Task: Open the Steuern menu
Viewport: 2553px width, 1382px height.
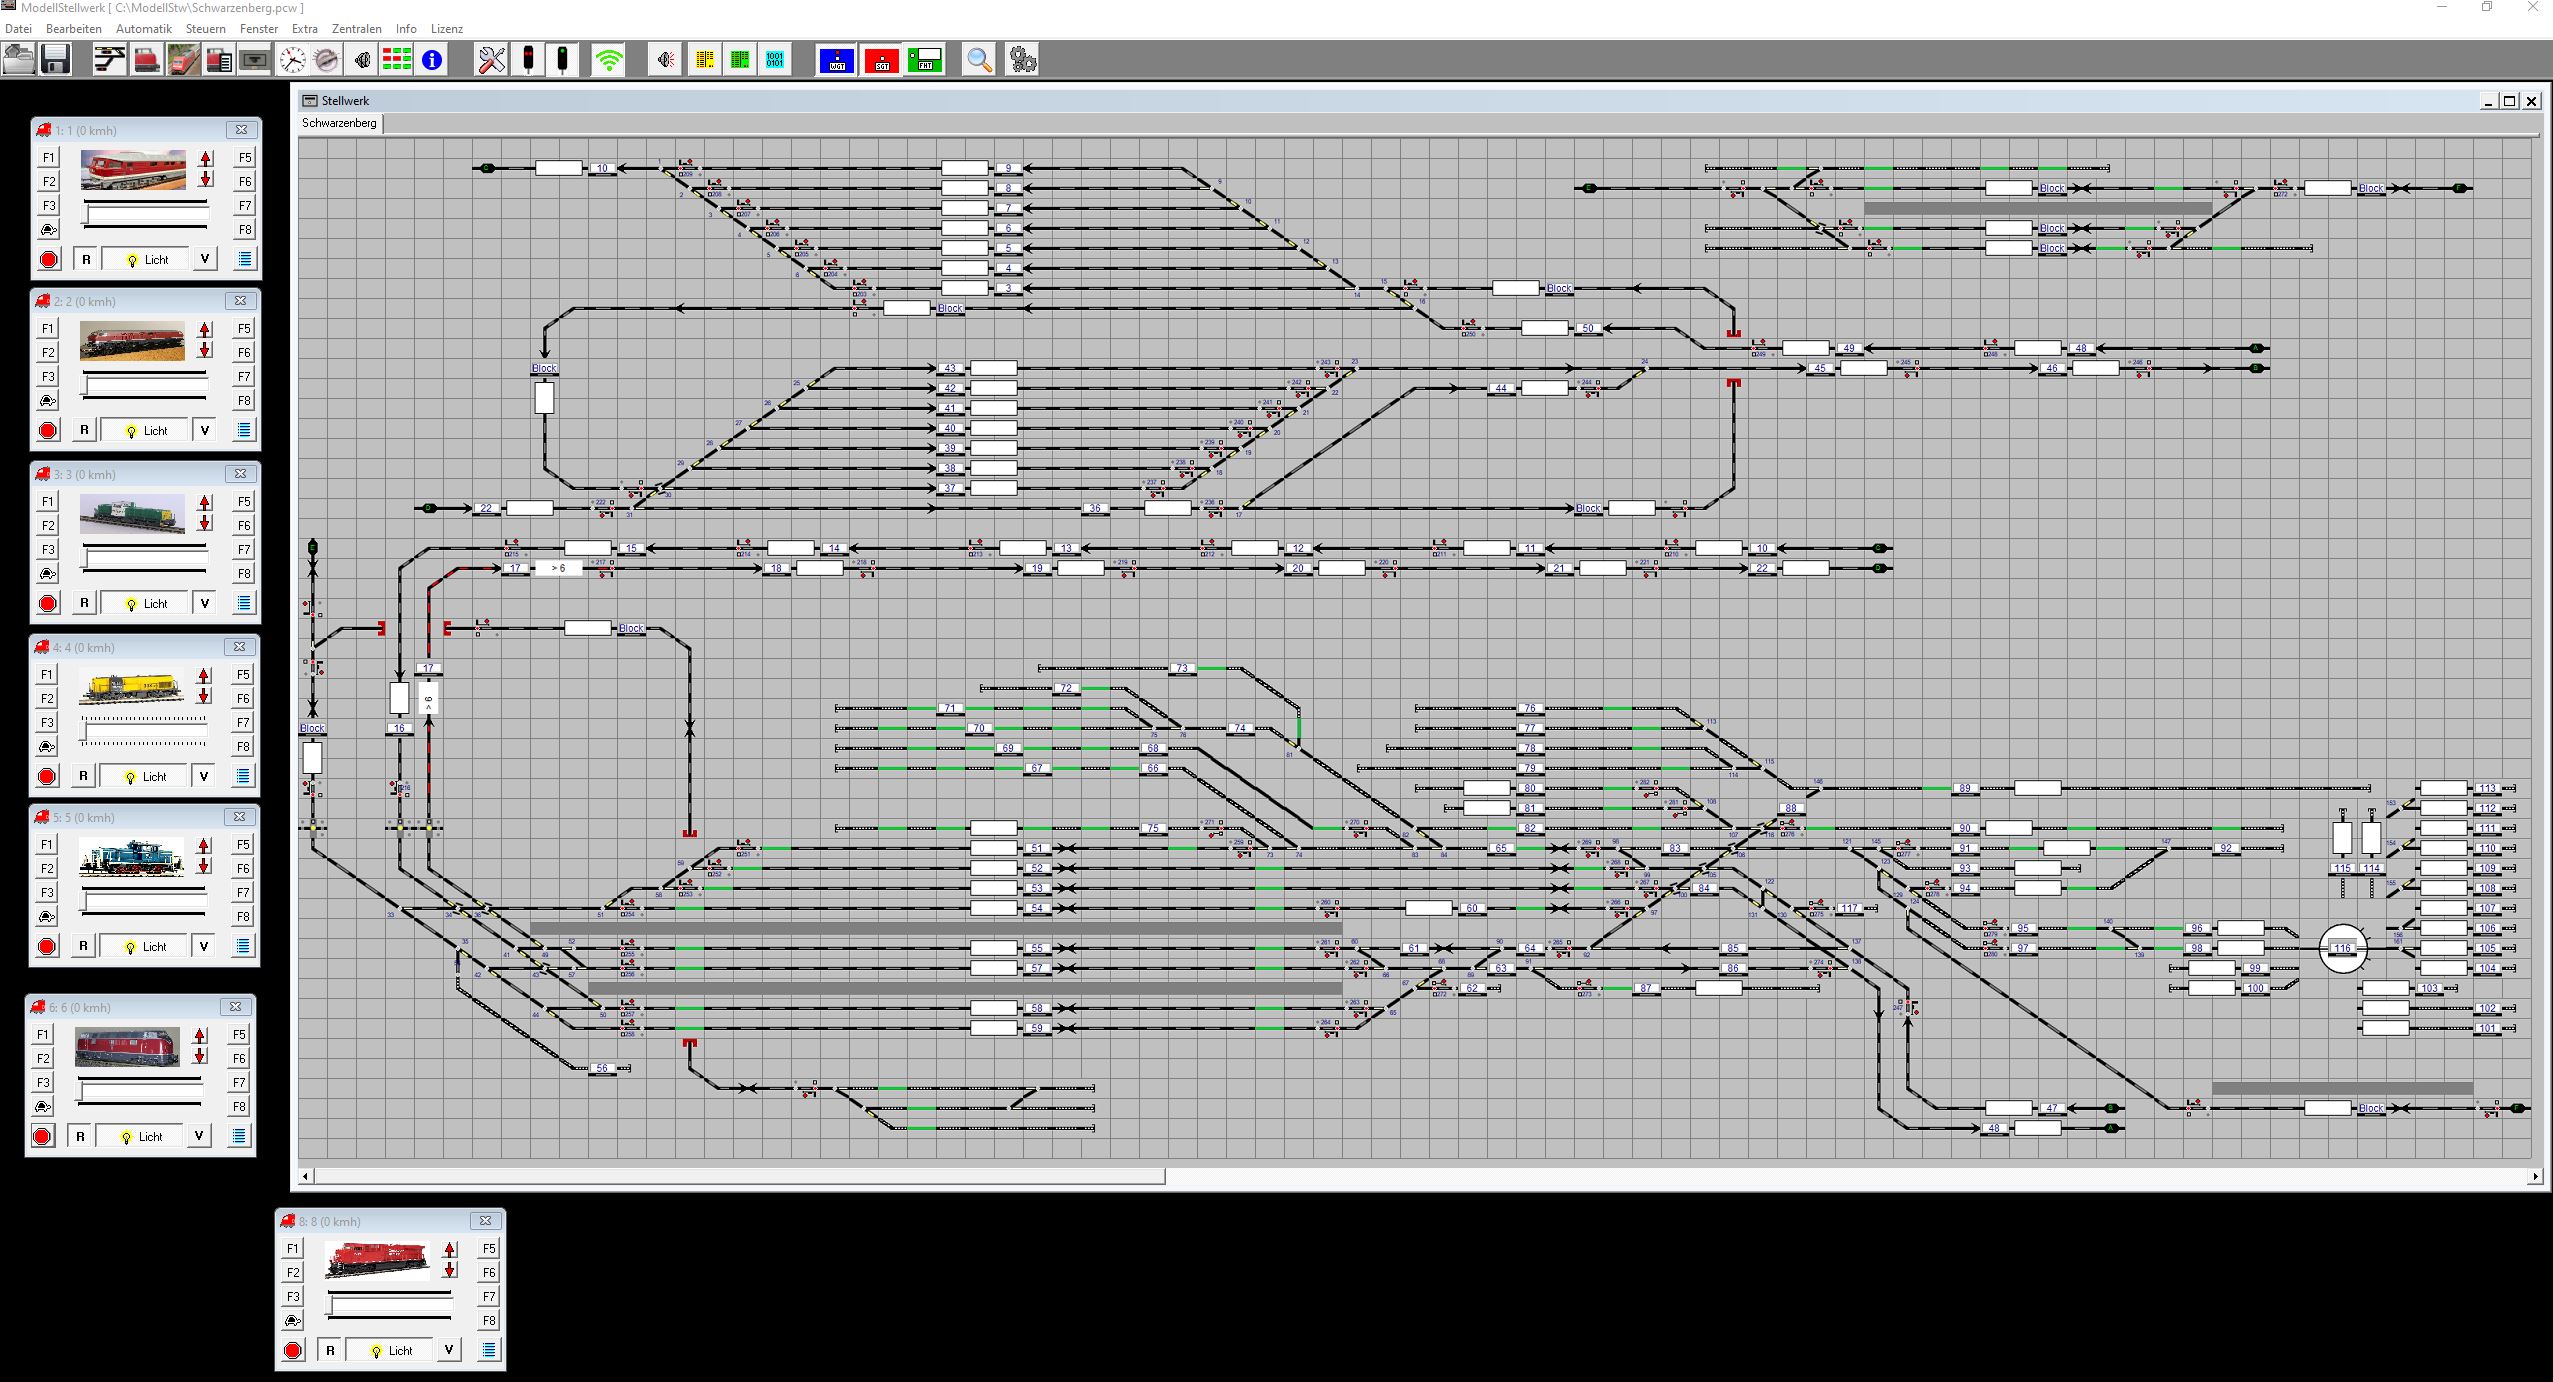Action: click(x=205, y=29)
